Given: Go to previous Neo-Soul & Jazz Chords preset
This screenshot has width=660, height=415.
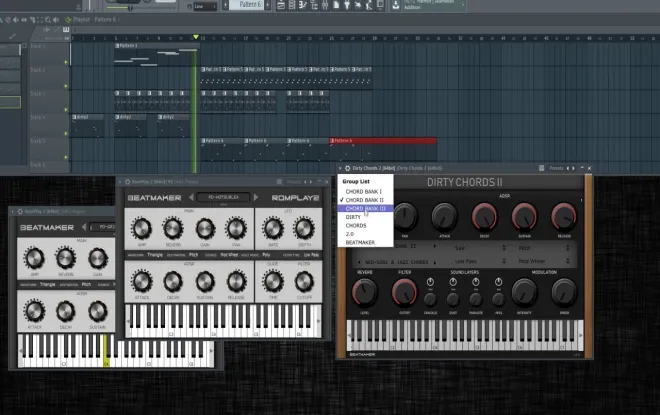Looking at the screenshot, I should tap(359, 262).
